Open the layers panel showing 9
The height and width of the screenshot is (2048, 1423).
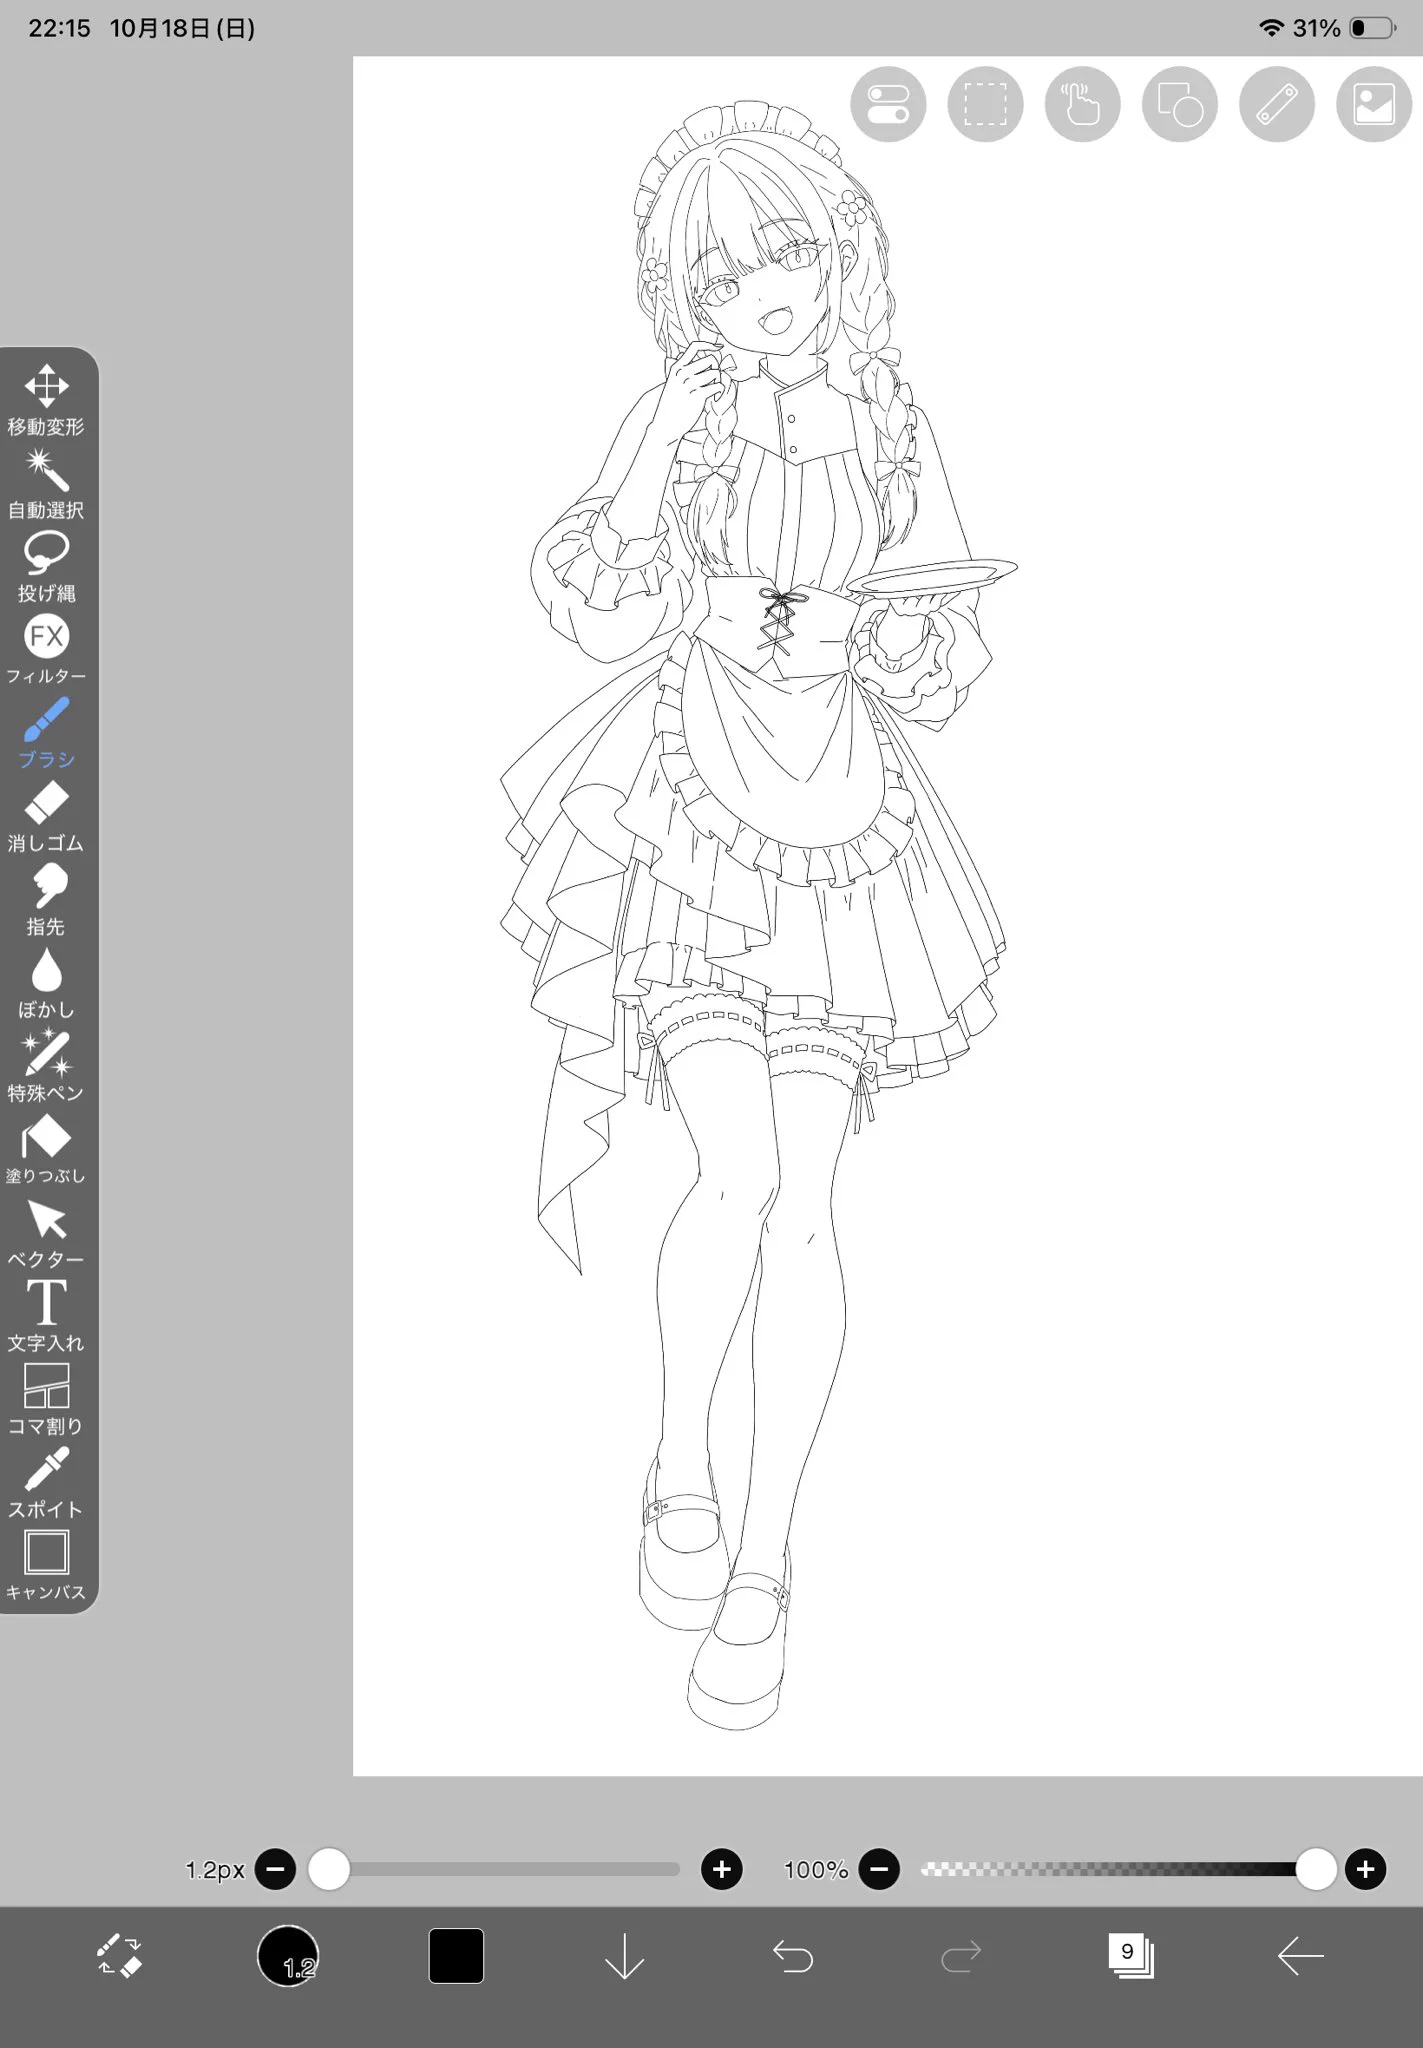click(x=1131, y=1955)
